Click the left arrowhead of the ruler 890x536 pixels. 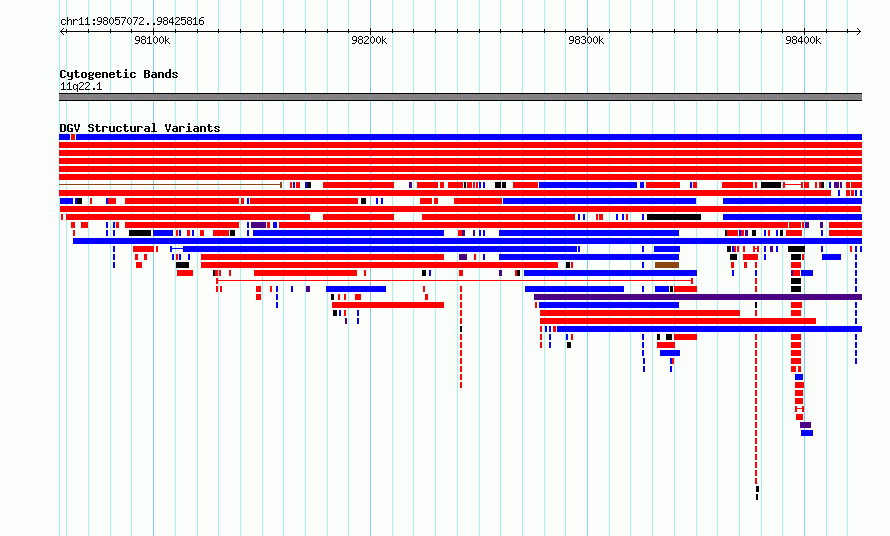62,31
